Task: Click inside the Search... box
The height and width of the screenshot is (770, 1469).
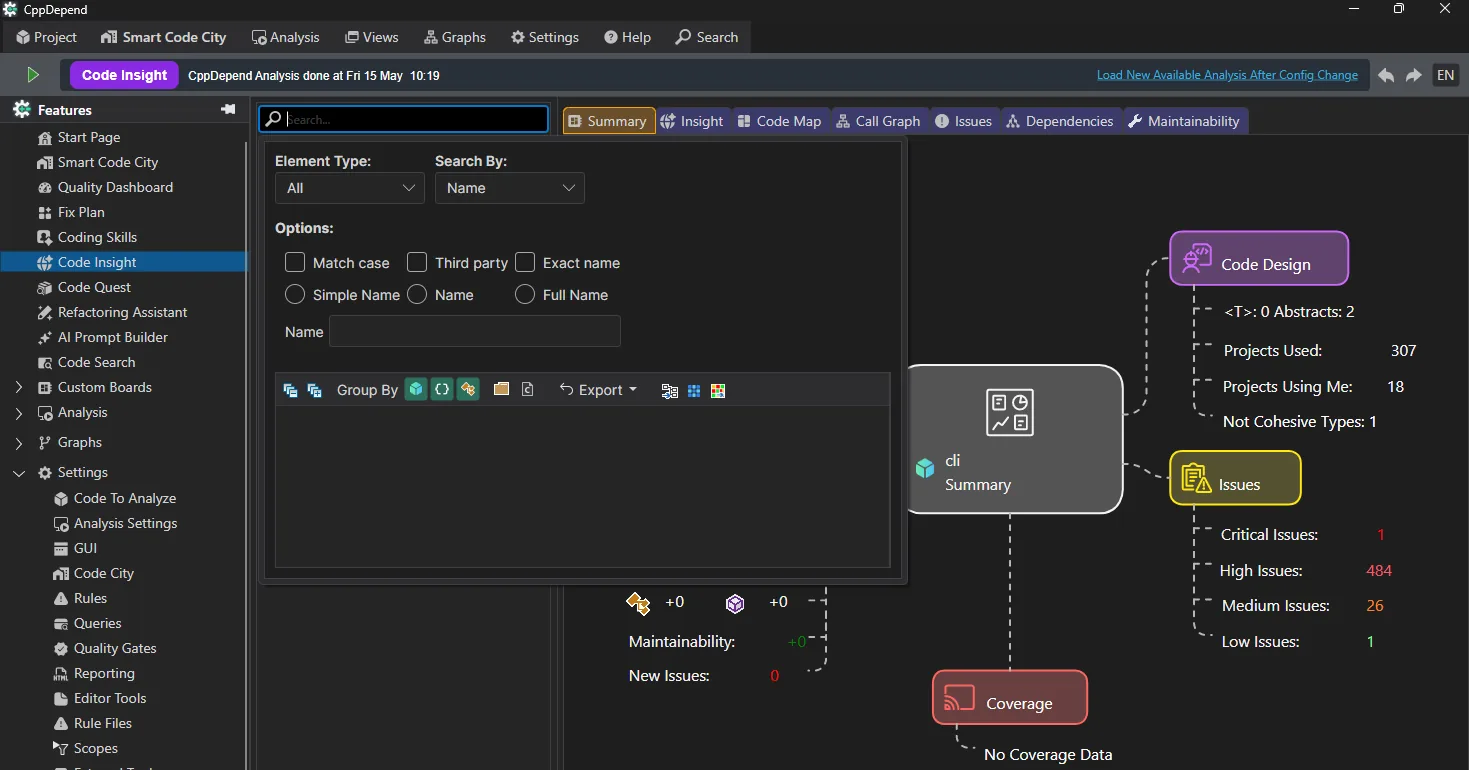Action: click(404, 119)
